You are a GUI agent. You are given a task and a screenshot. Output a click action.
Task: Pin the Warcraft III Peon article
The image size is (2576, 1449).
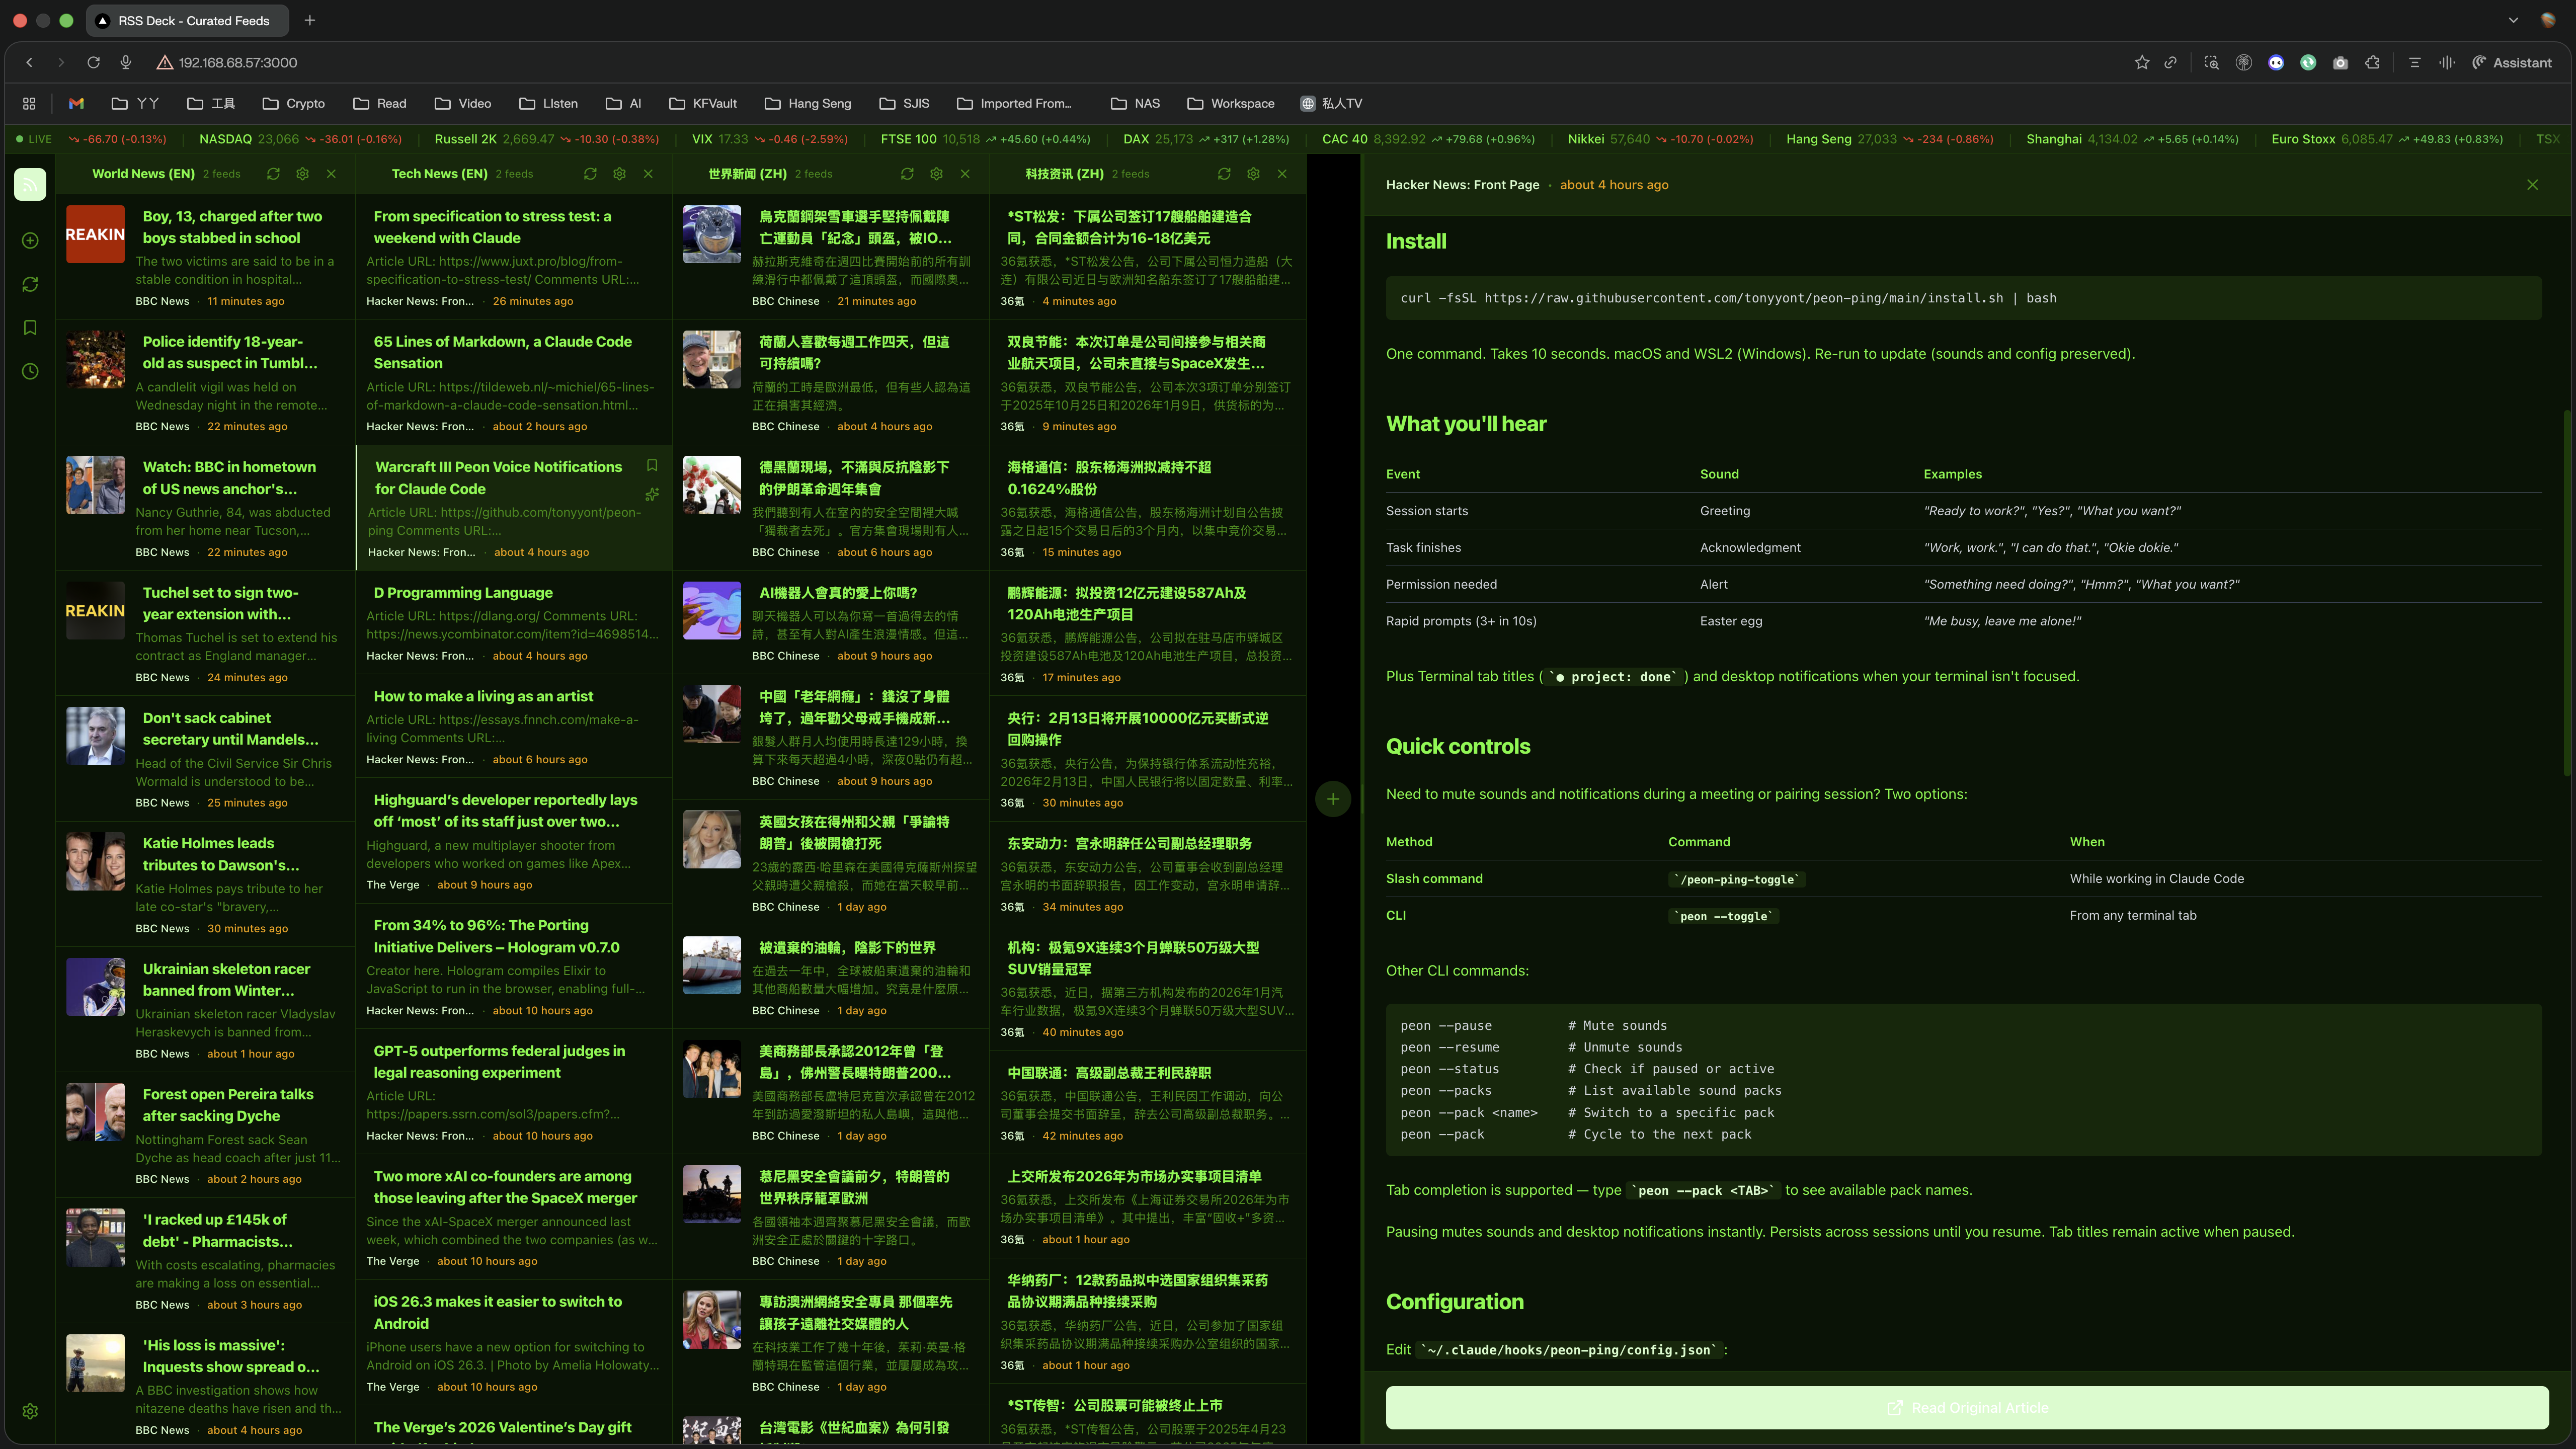click(653, 494)
